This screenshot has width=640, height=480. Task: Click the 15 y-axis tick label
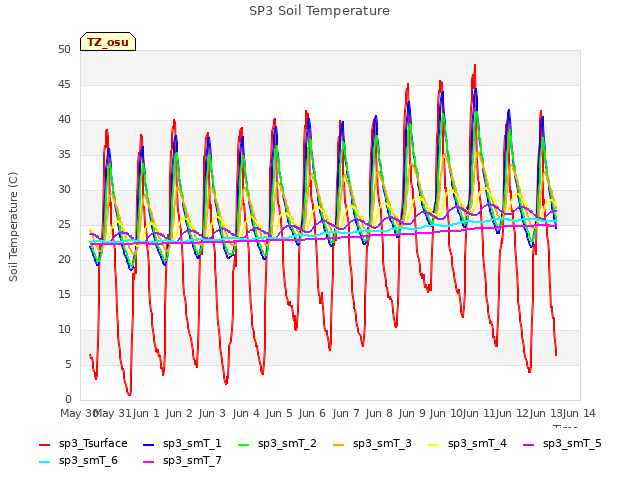pyautogui.click(x=64, y=294)
